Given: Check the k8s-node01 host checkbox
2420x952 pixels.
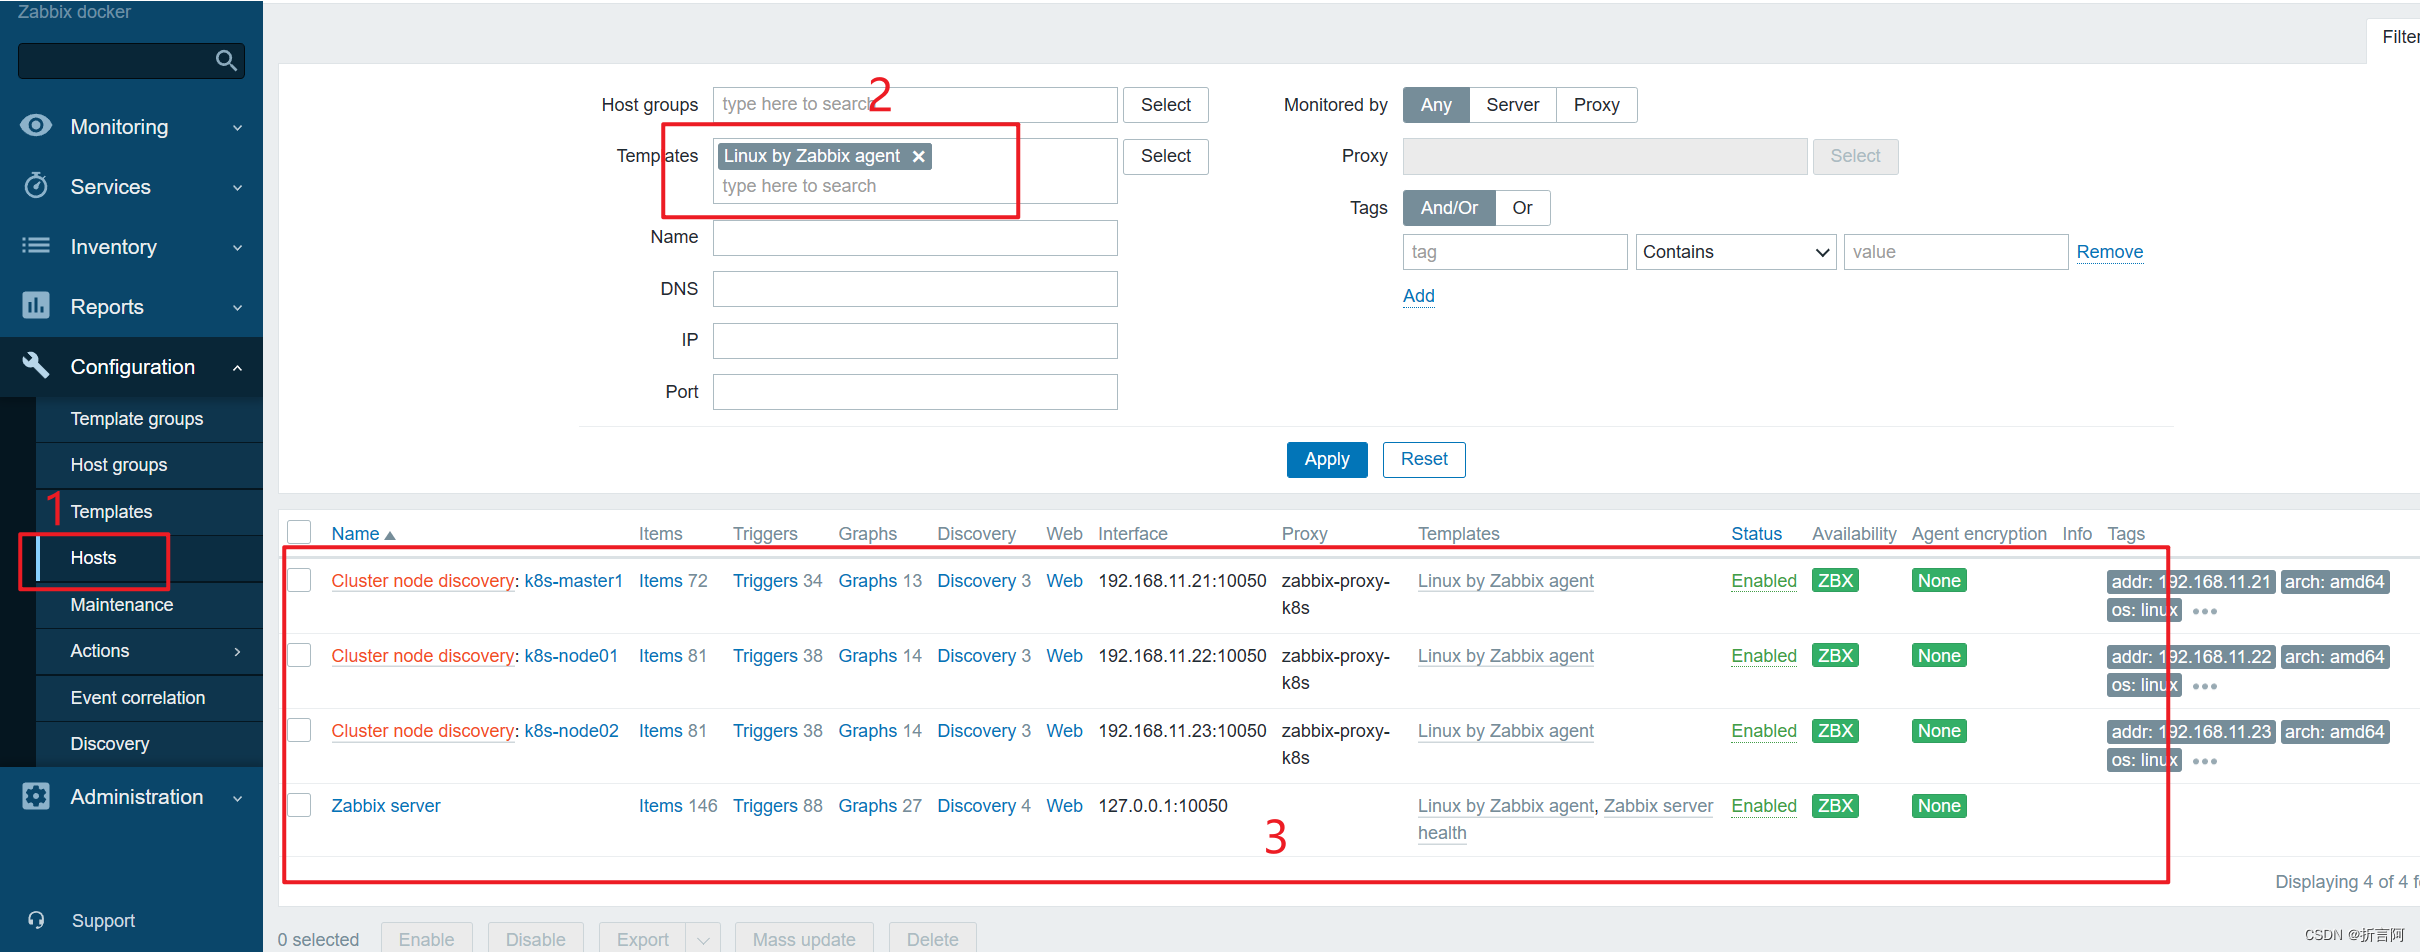Looking at the screenshot, I should pyautogui.click(x=299, y=655).
